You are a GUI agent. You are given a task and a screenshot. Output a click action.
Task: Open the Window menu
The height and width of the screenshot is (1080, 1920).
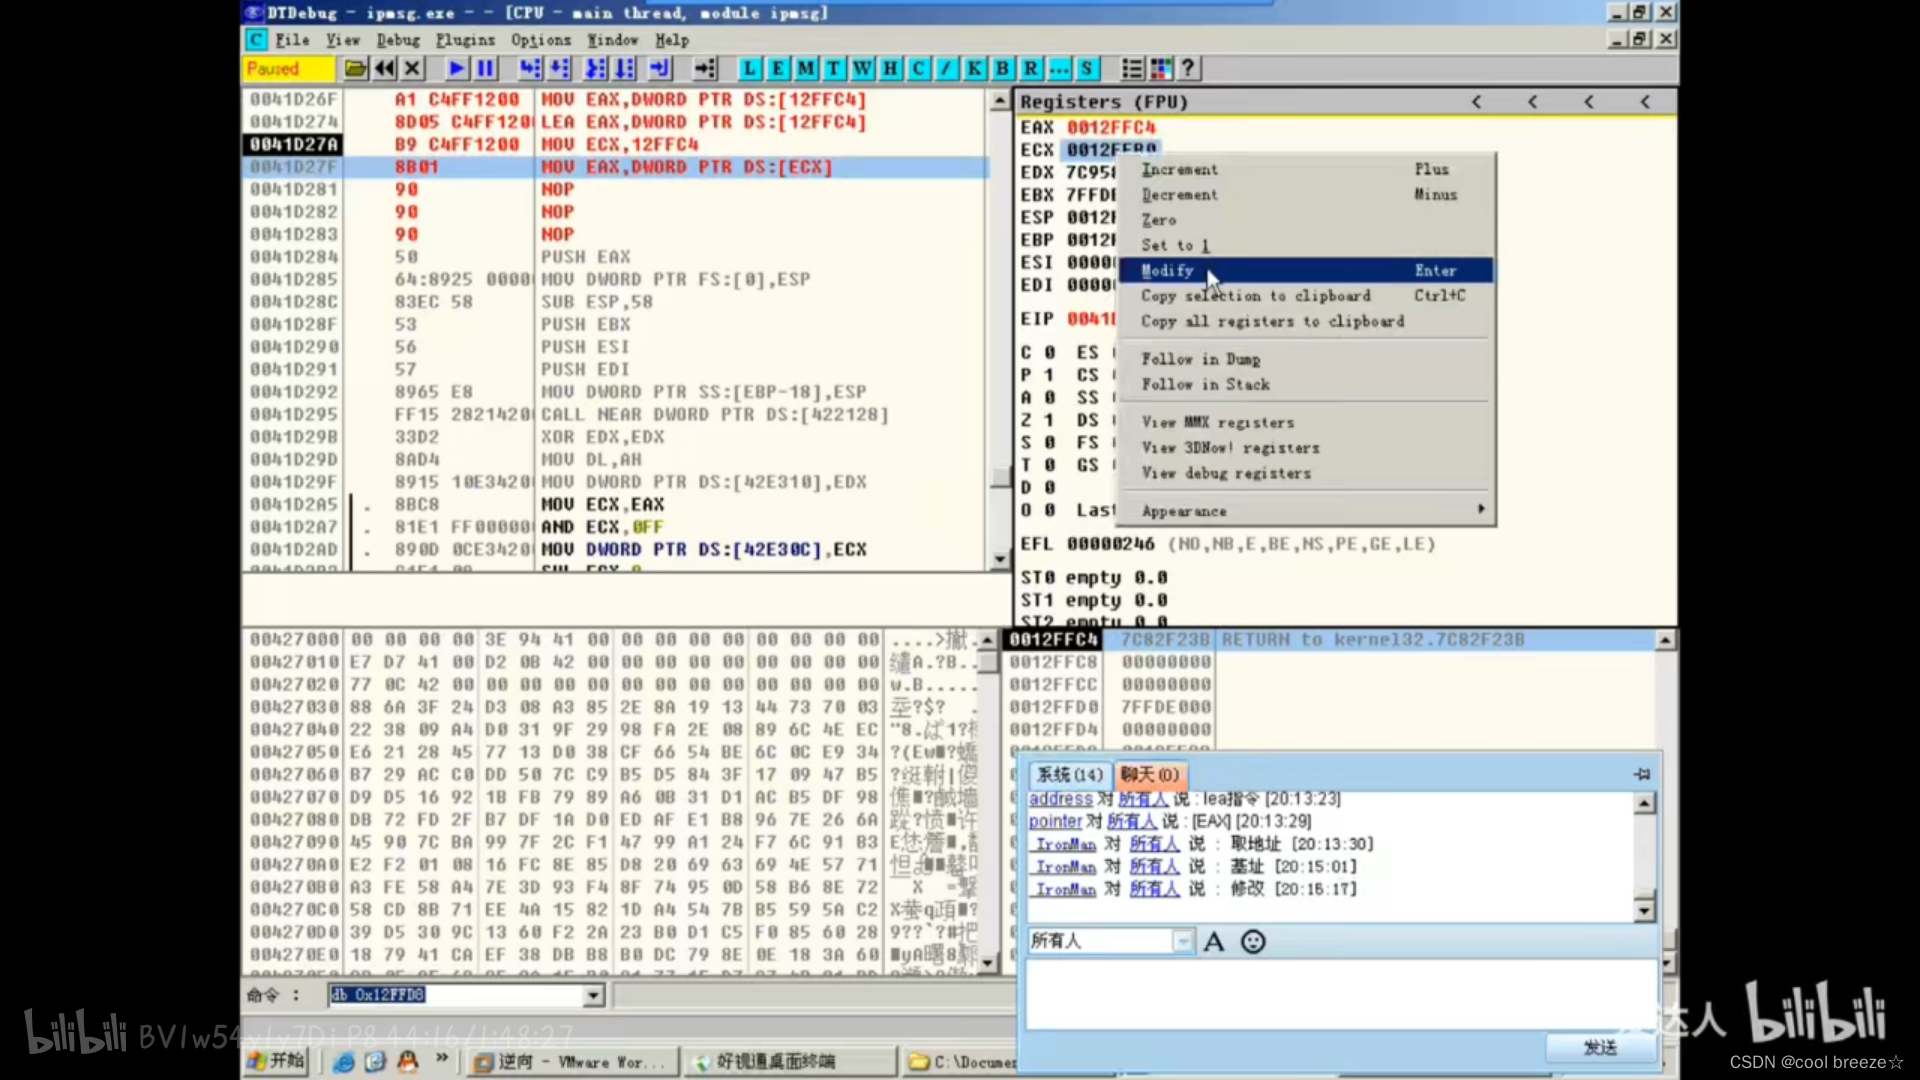612,40
